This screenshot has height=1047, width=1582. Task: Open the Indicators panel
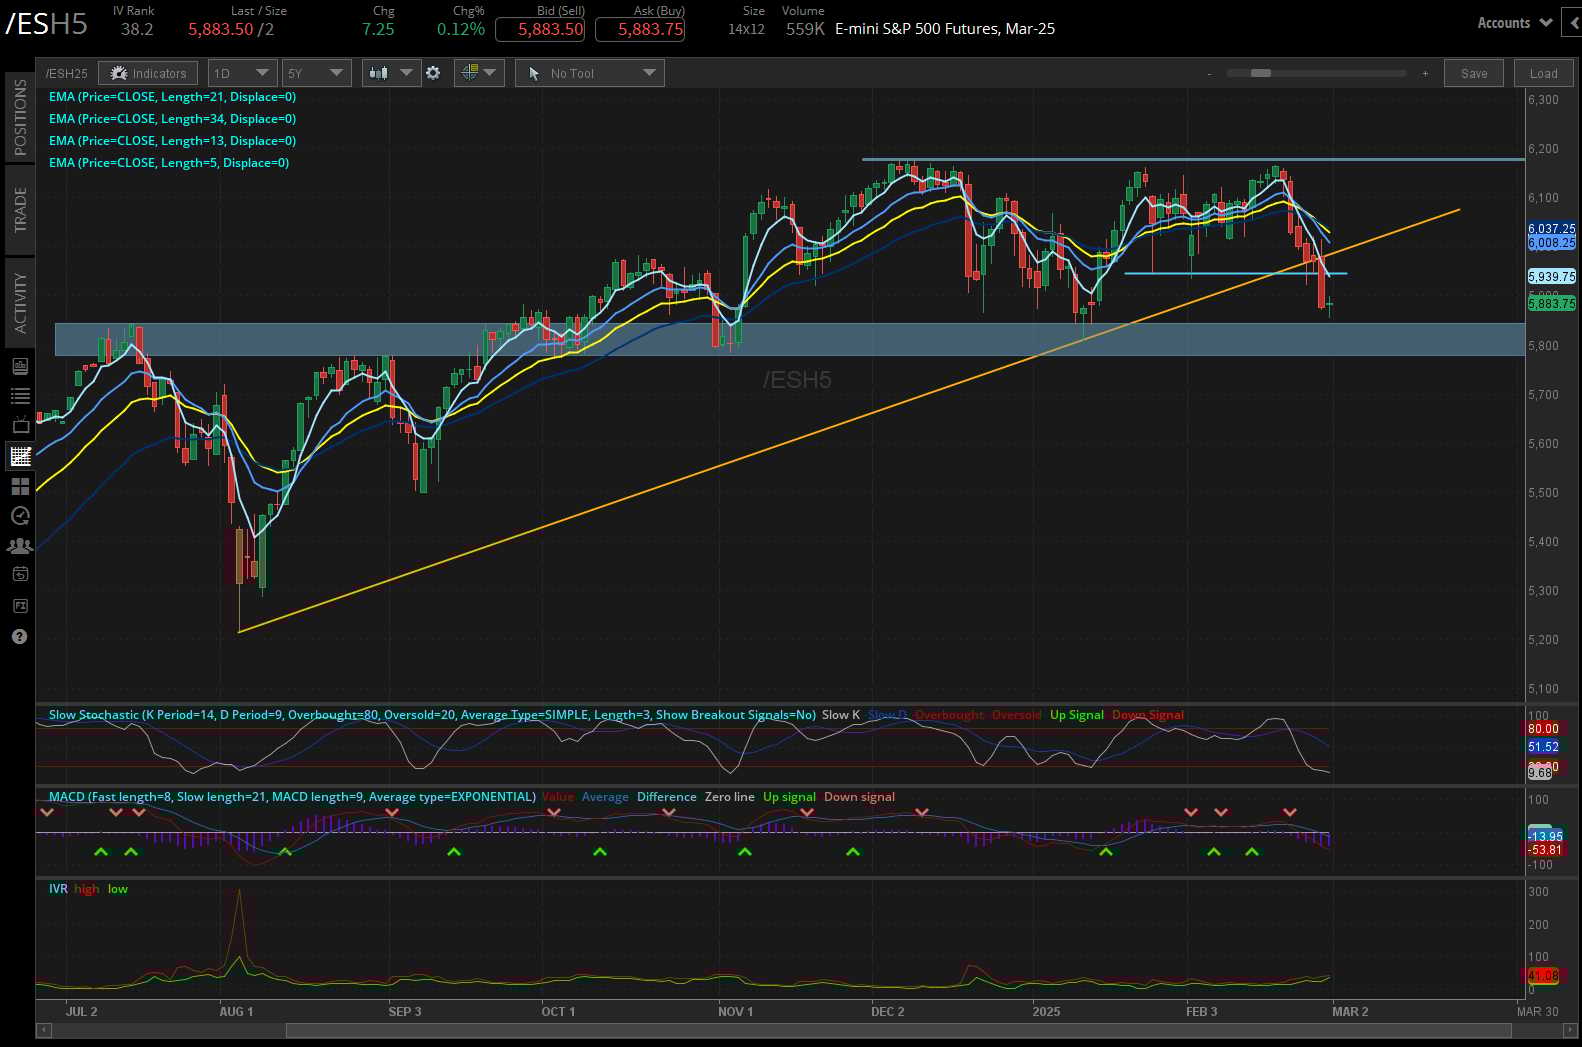pyautogui.click(x=148, y=73)
